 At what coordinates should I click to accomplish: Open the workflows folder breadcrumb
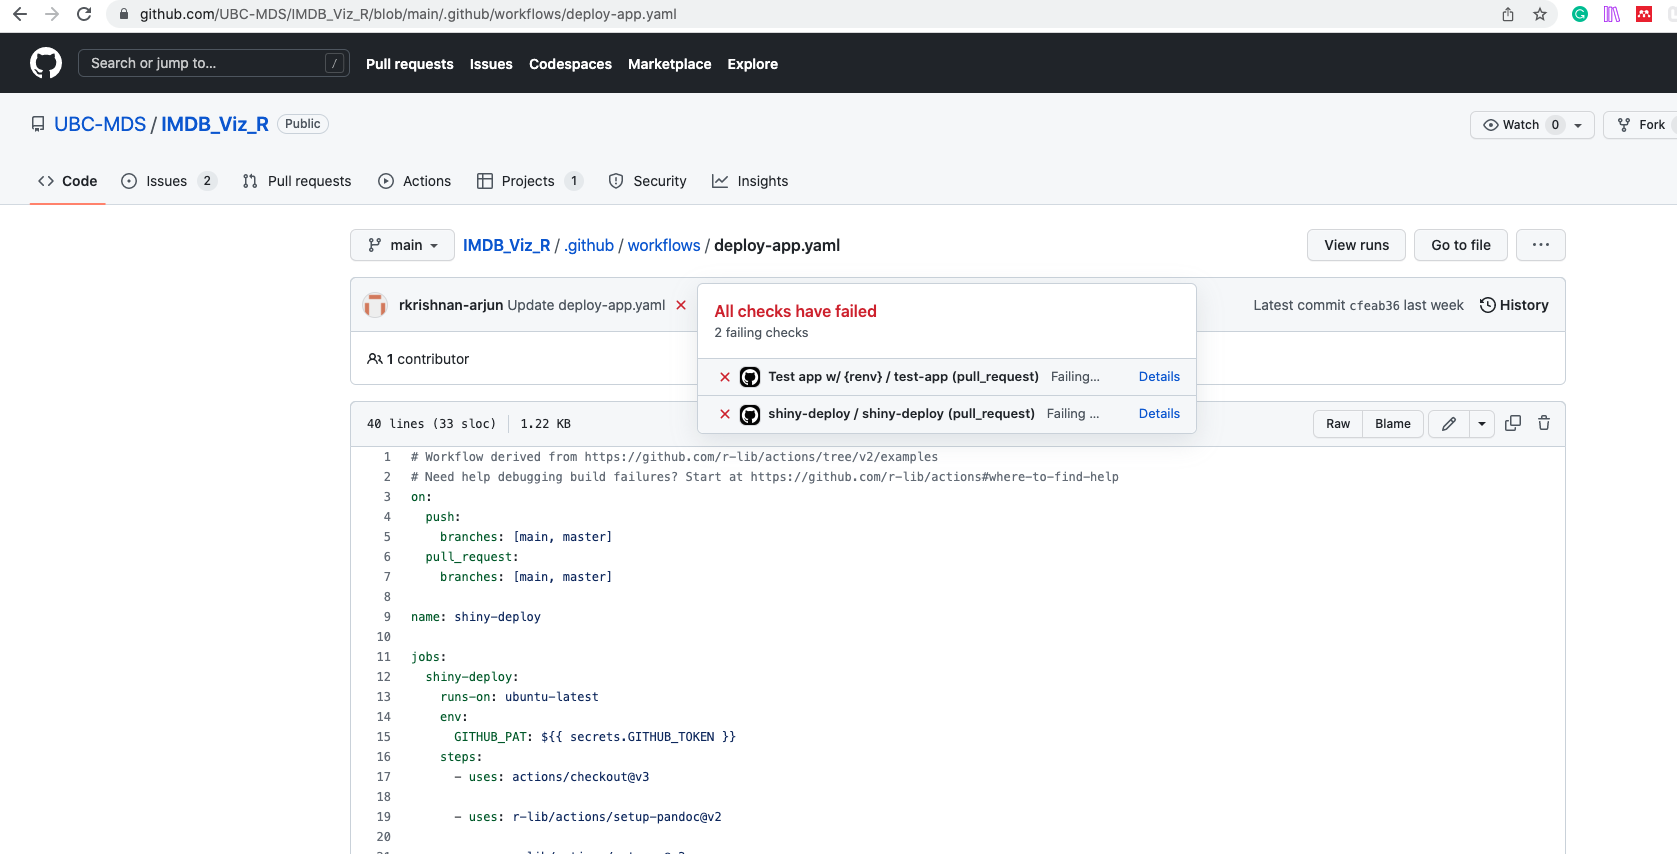coord(664,245)
